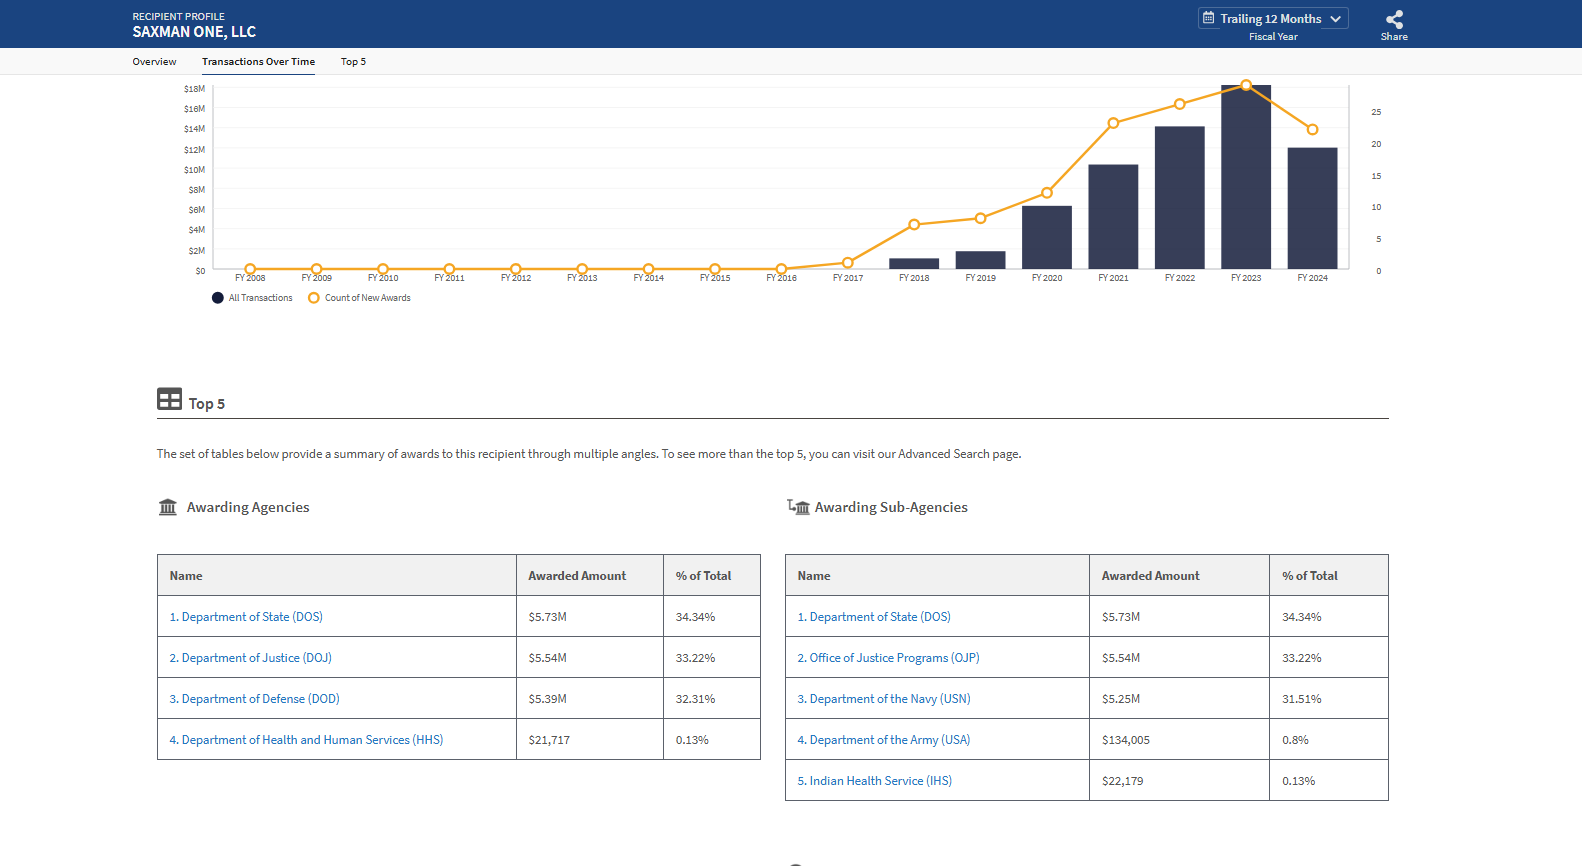Expand the fiscal year chevron arrow

tap(1335, 19)
